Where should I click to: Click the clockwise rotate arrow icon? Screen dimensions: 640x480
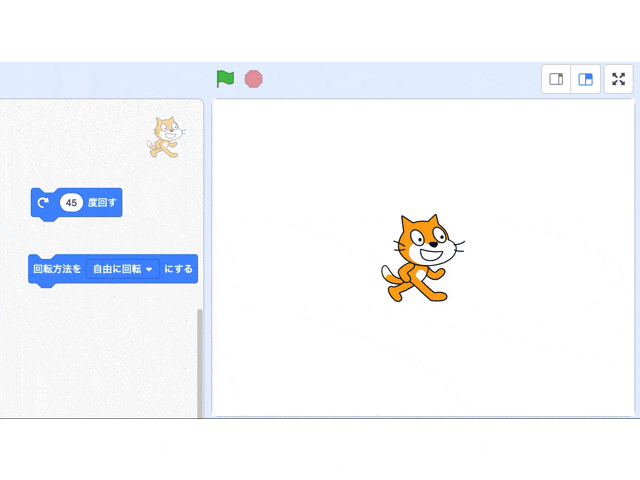(x=43, y=202)
